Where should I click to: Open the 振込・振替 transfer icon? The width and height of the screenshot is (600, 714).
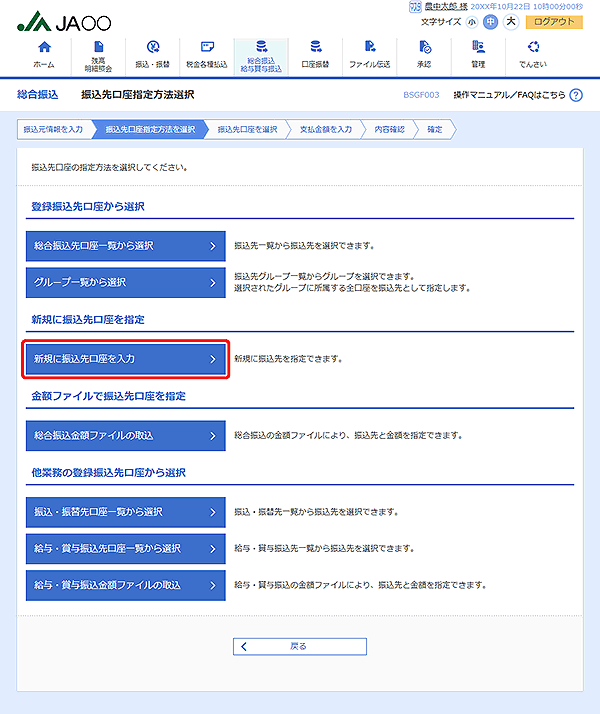pyautogui.click(x=153, y=53)
